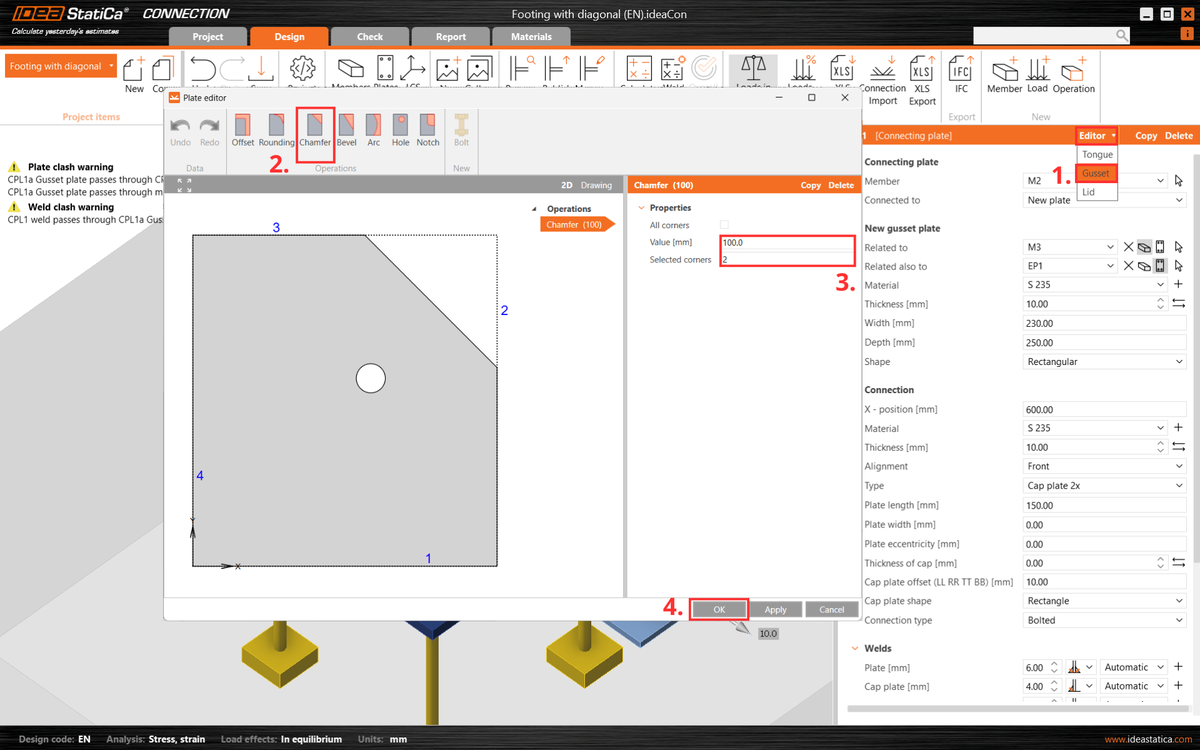The height and width of the screenshot is (750, 1200).
Task: Select the Bevel operation tool
Action: 346,131
